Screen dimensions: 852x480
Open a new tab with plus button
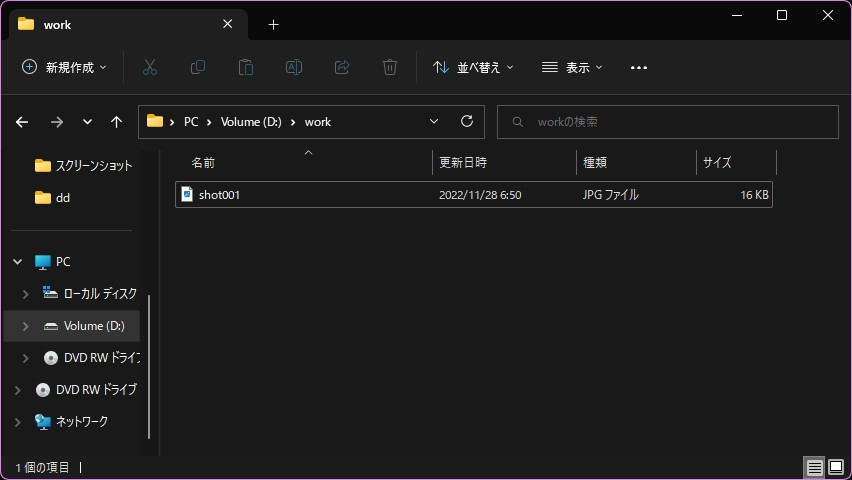(x=273, y=24)
